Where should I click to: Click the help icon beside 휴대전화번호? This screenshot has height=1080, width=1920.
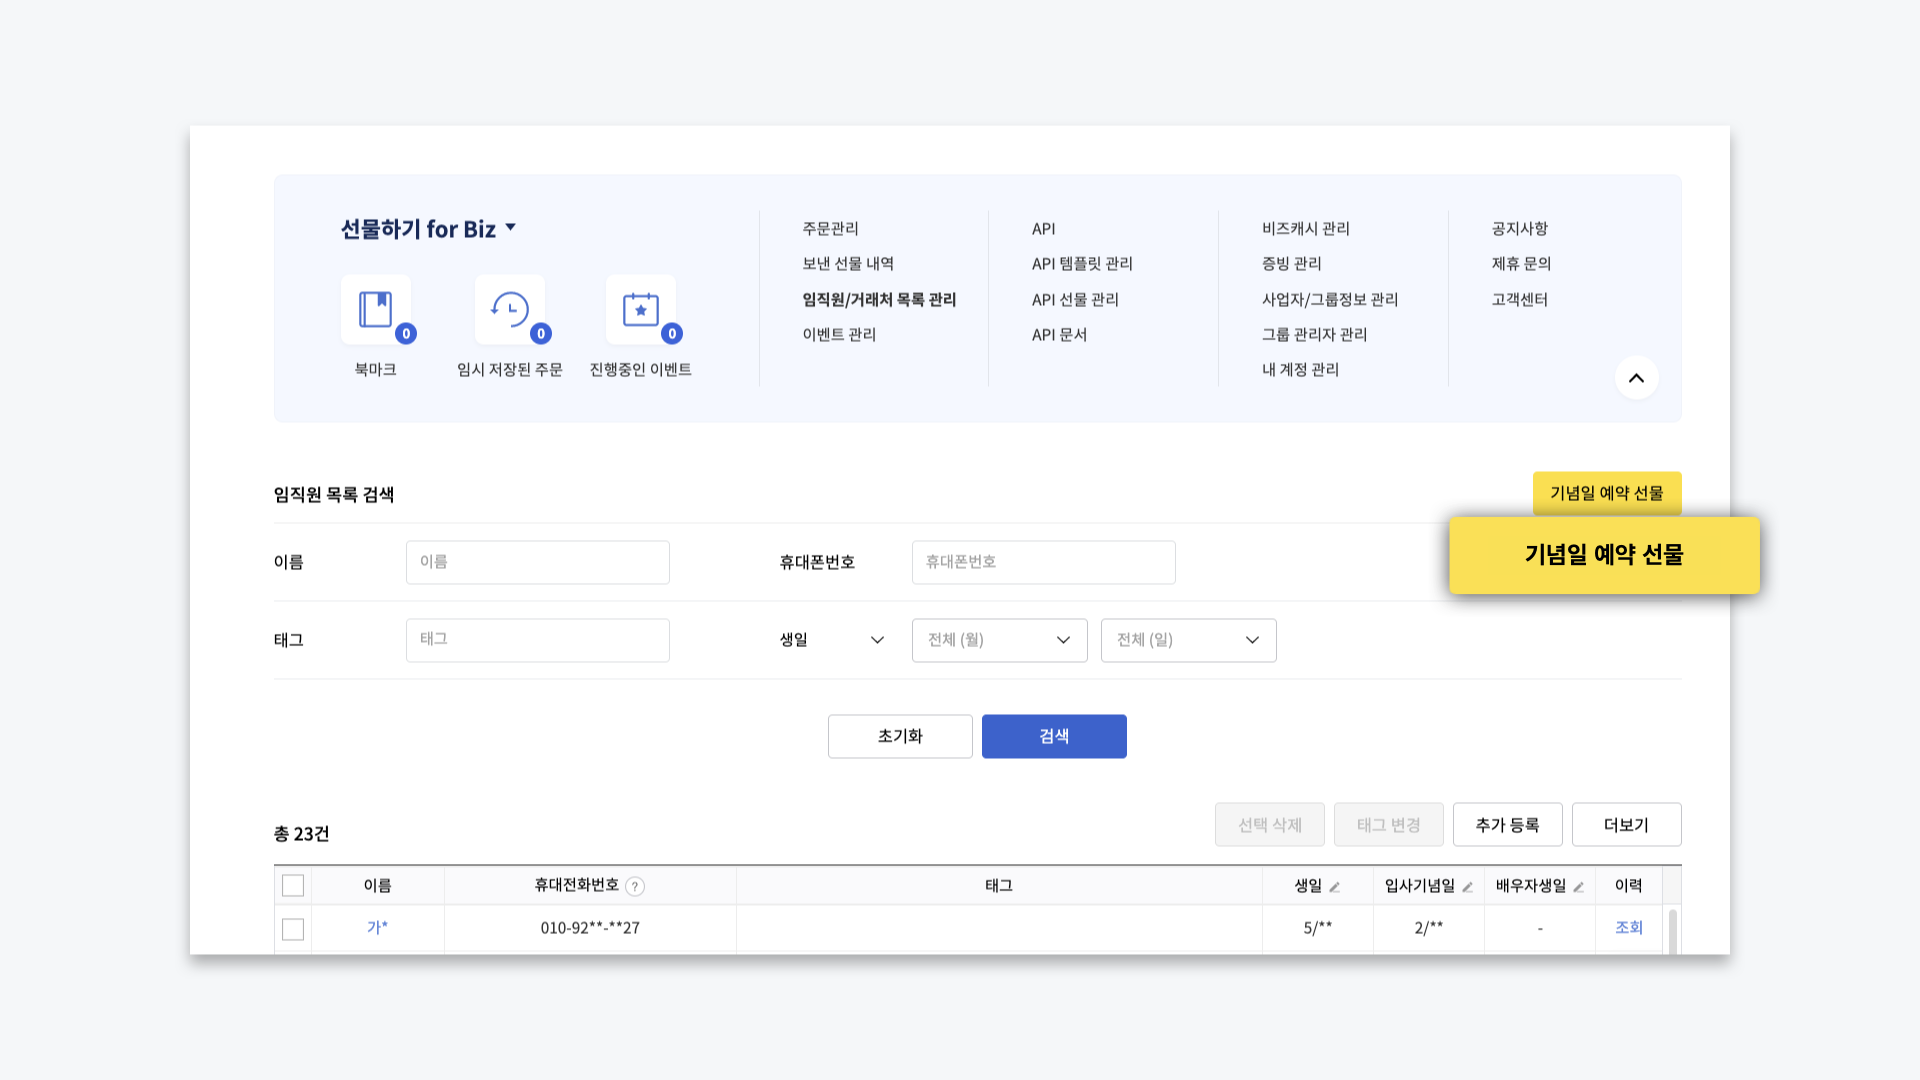pos(635,887)
